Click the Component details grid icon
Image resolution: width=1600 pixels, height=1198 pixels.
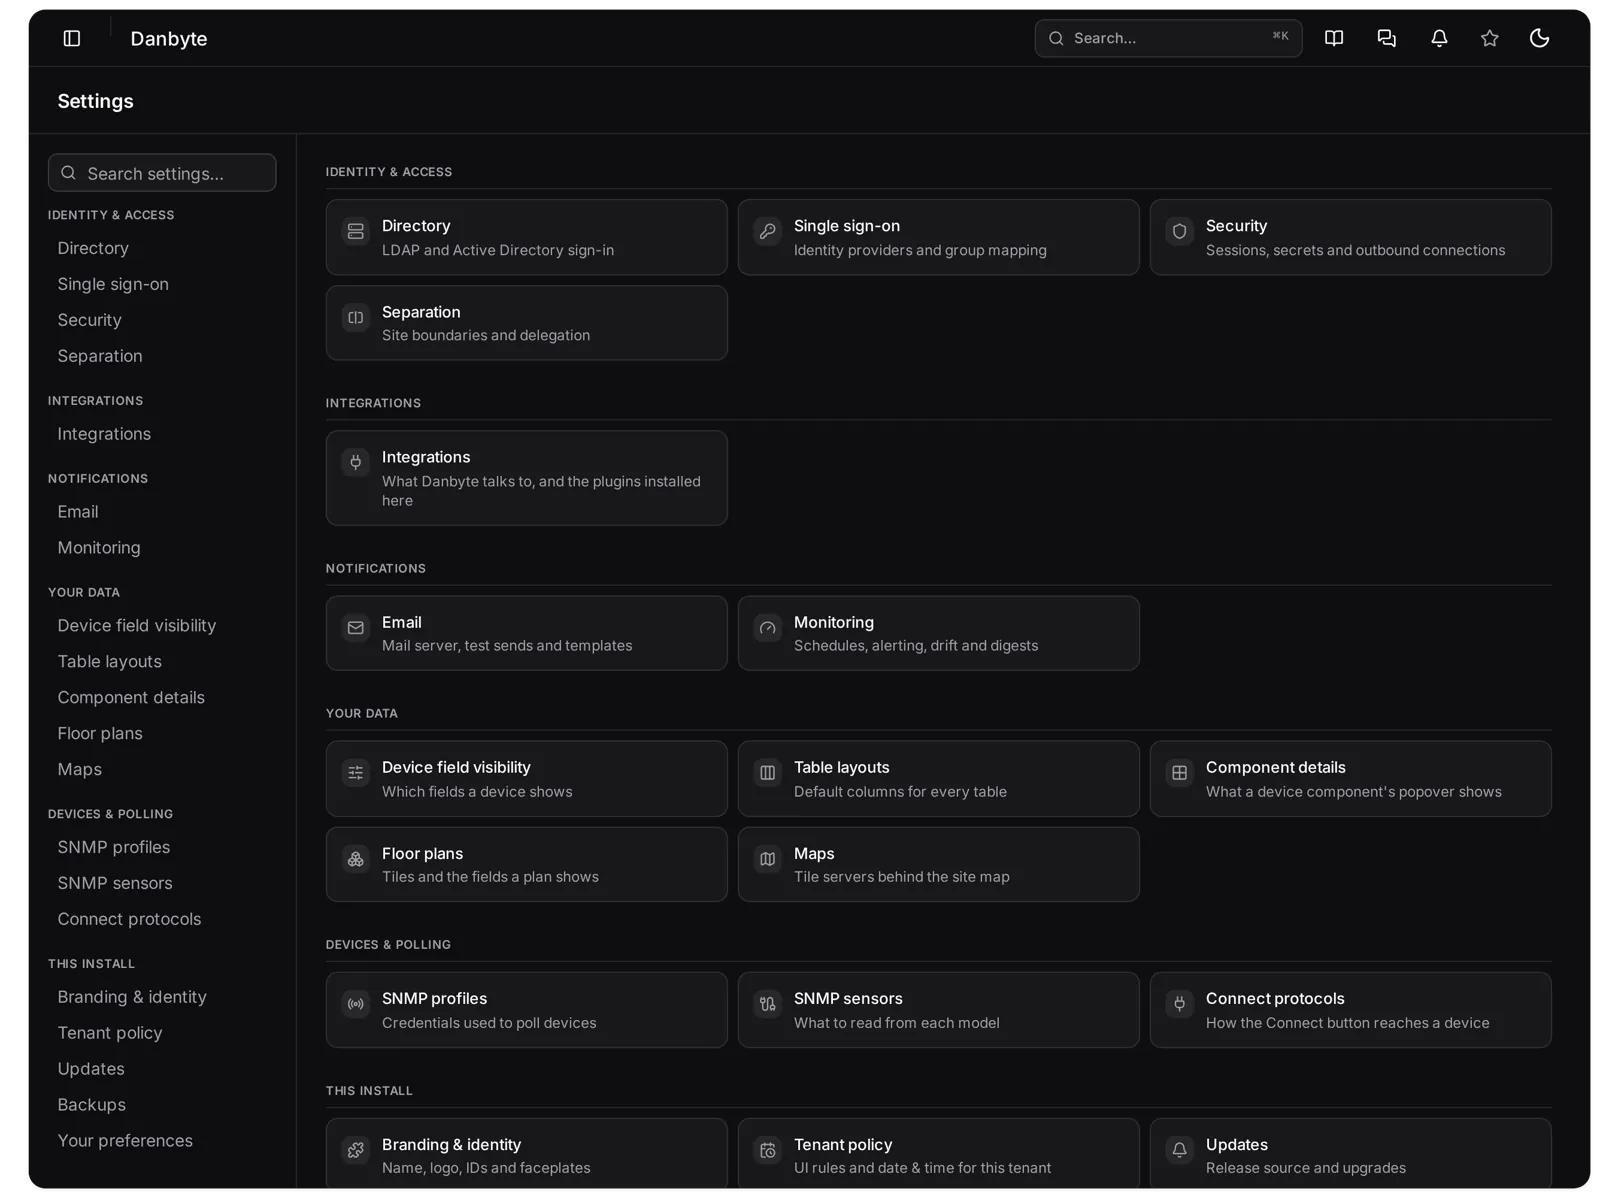pyautogui.click(x=1179, y=773)
